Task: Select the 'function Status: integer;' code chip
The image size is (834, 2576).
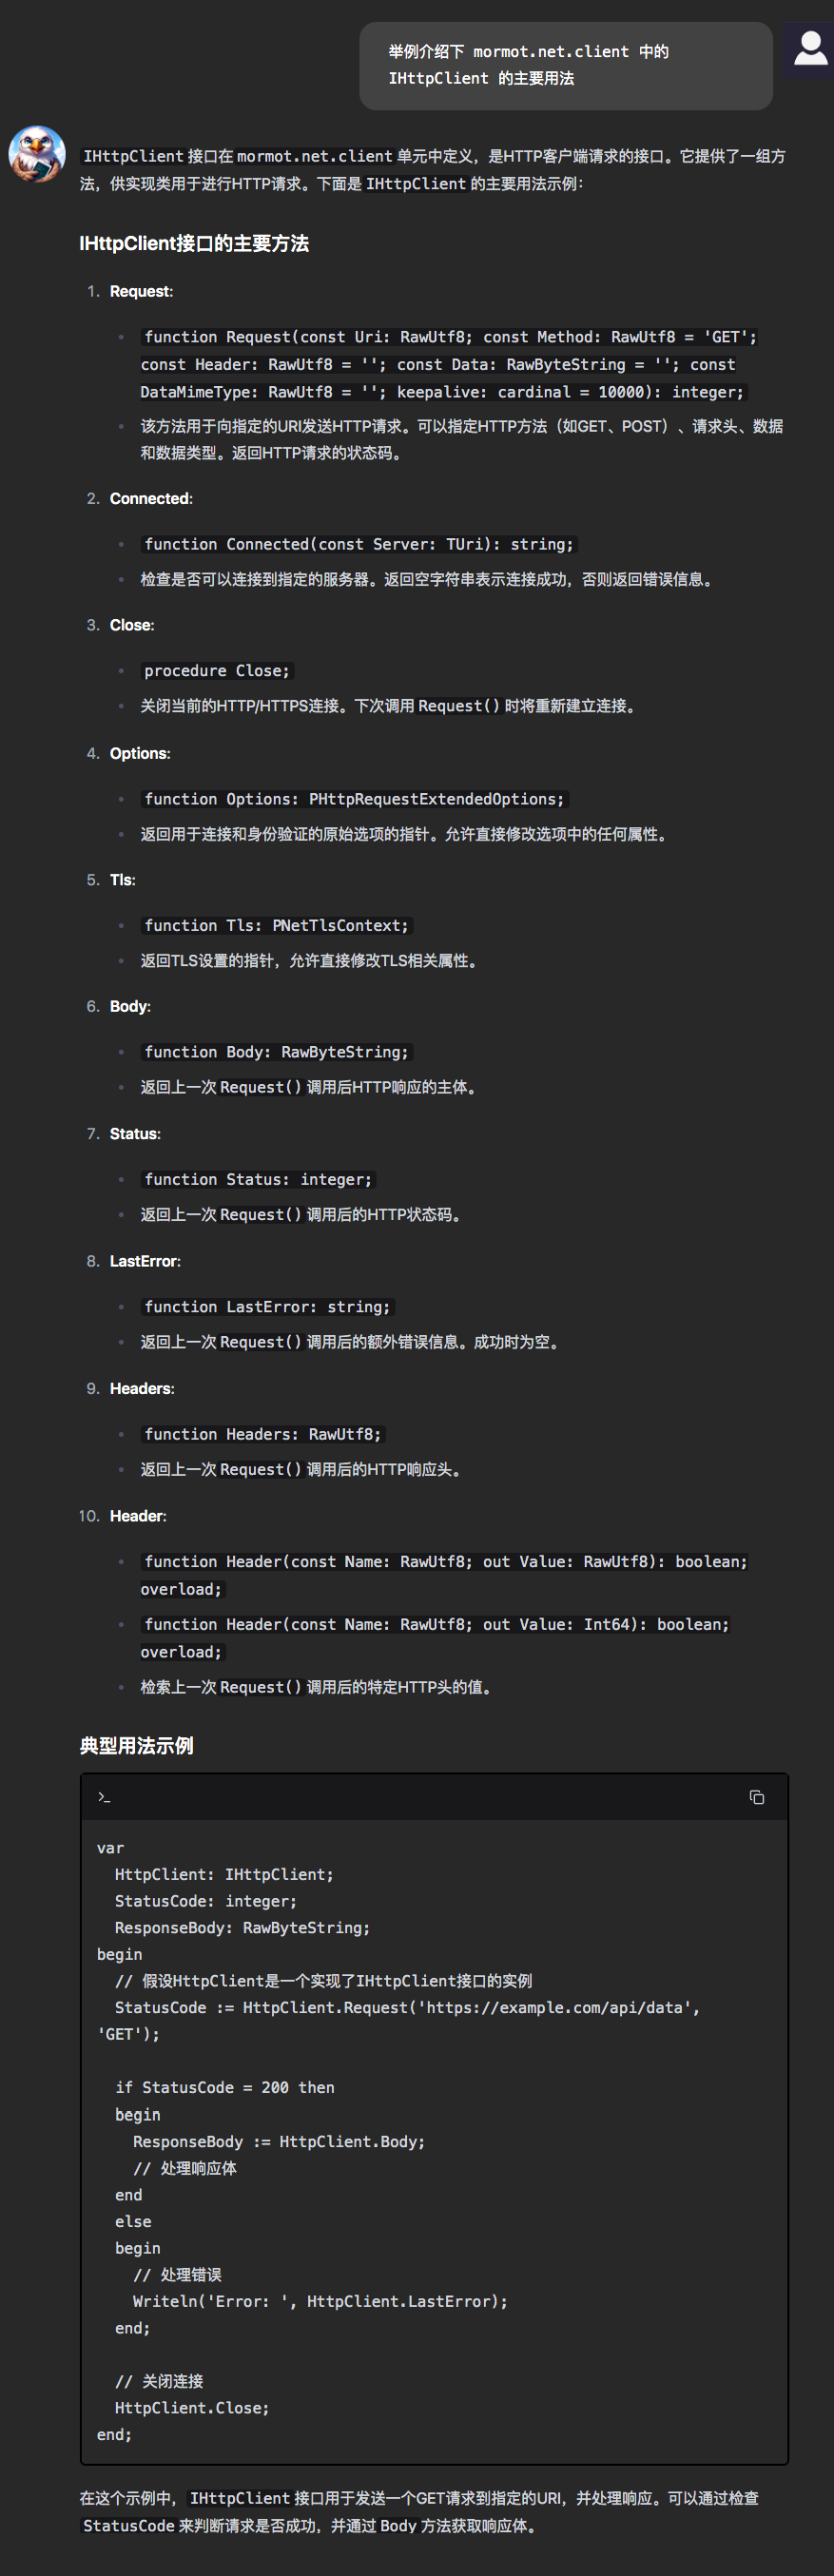Action: 258,1180
